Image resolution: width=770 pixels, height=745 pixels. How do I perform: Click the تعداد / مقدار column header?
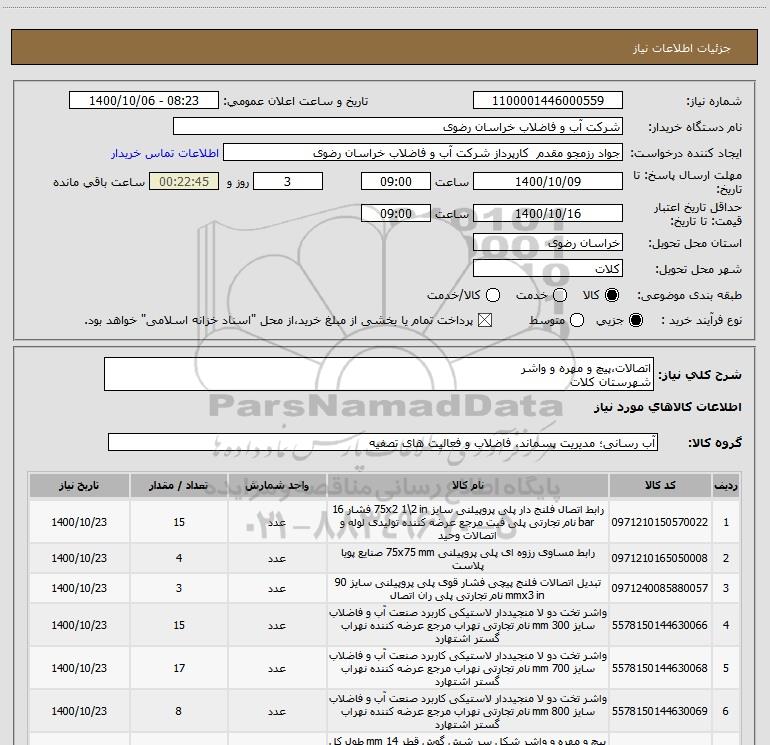coord(179,485)
